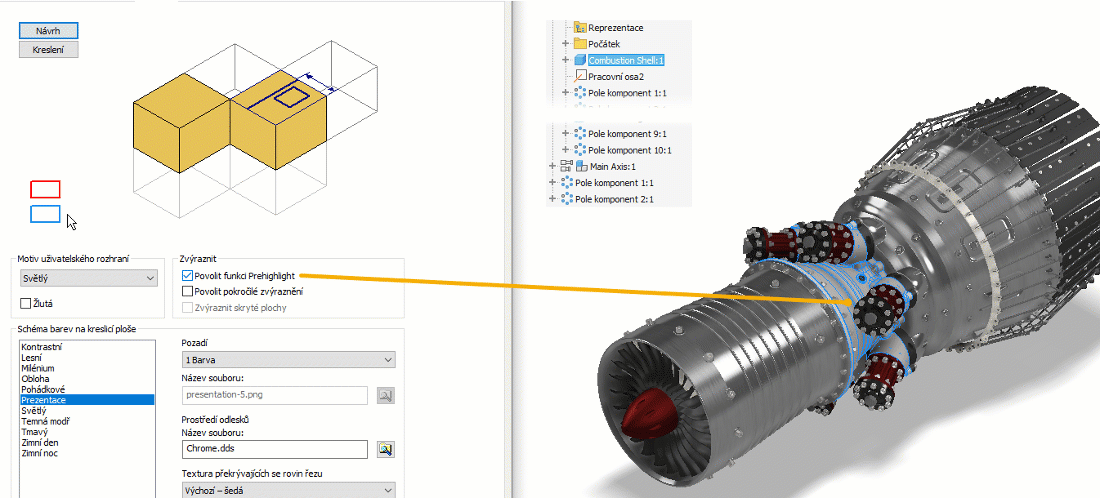Click the blue outline color sample
The image size is (1100, 498).
[45, 214]
